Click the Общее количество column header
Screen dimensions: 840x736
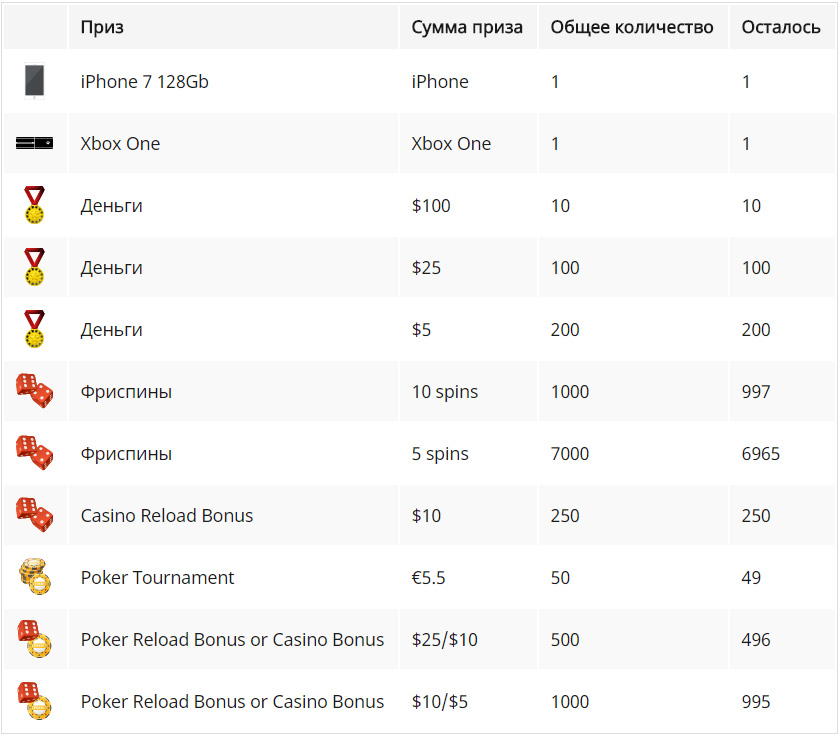(x=632, y=27)
